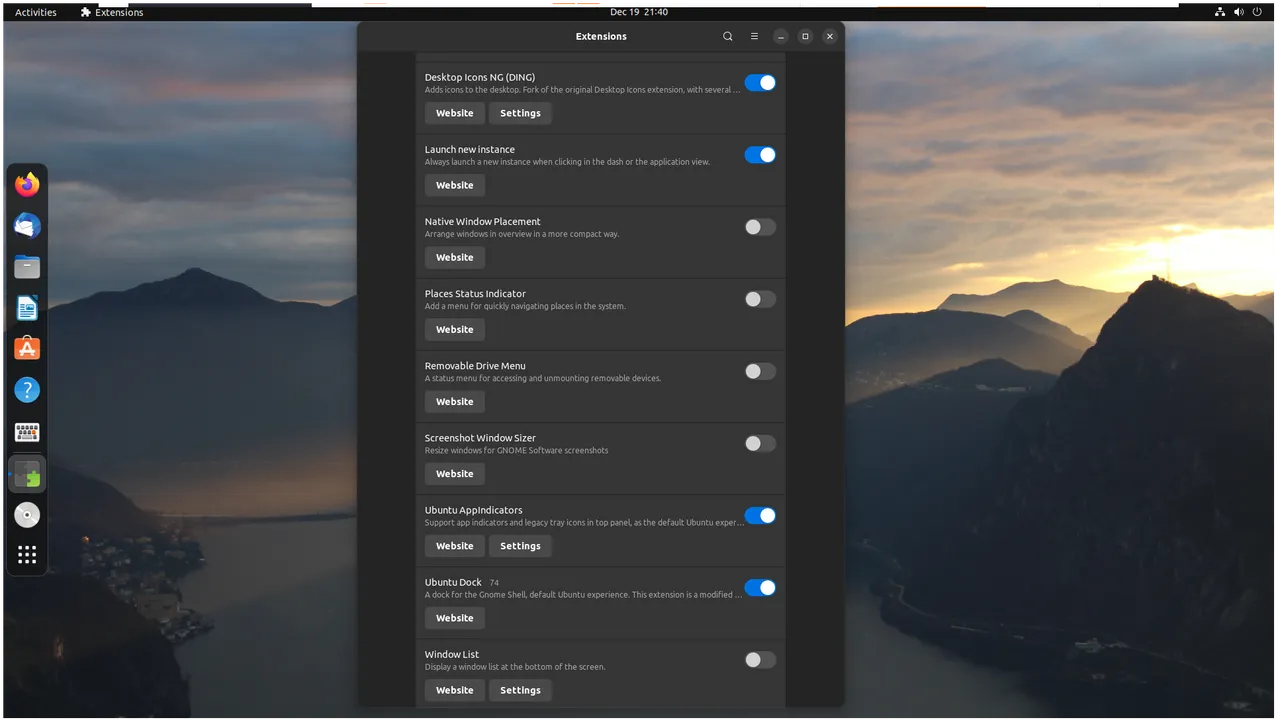Viewport: 1280px width, 724px height.
Task: Open Settings for Ubuntu AppIndicators
Action: click(x=520, y=546)
